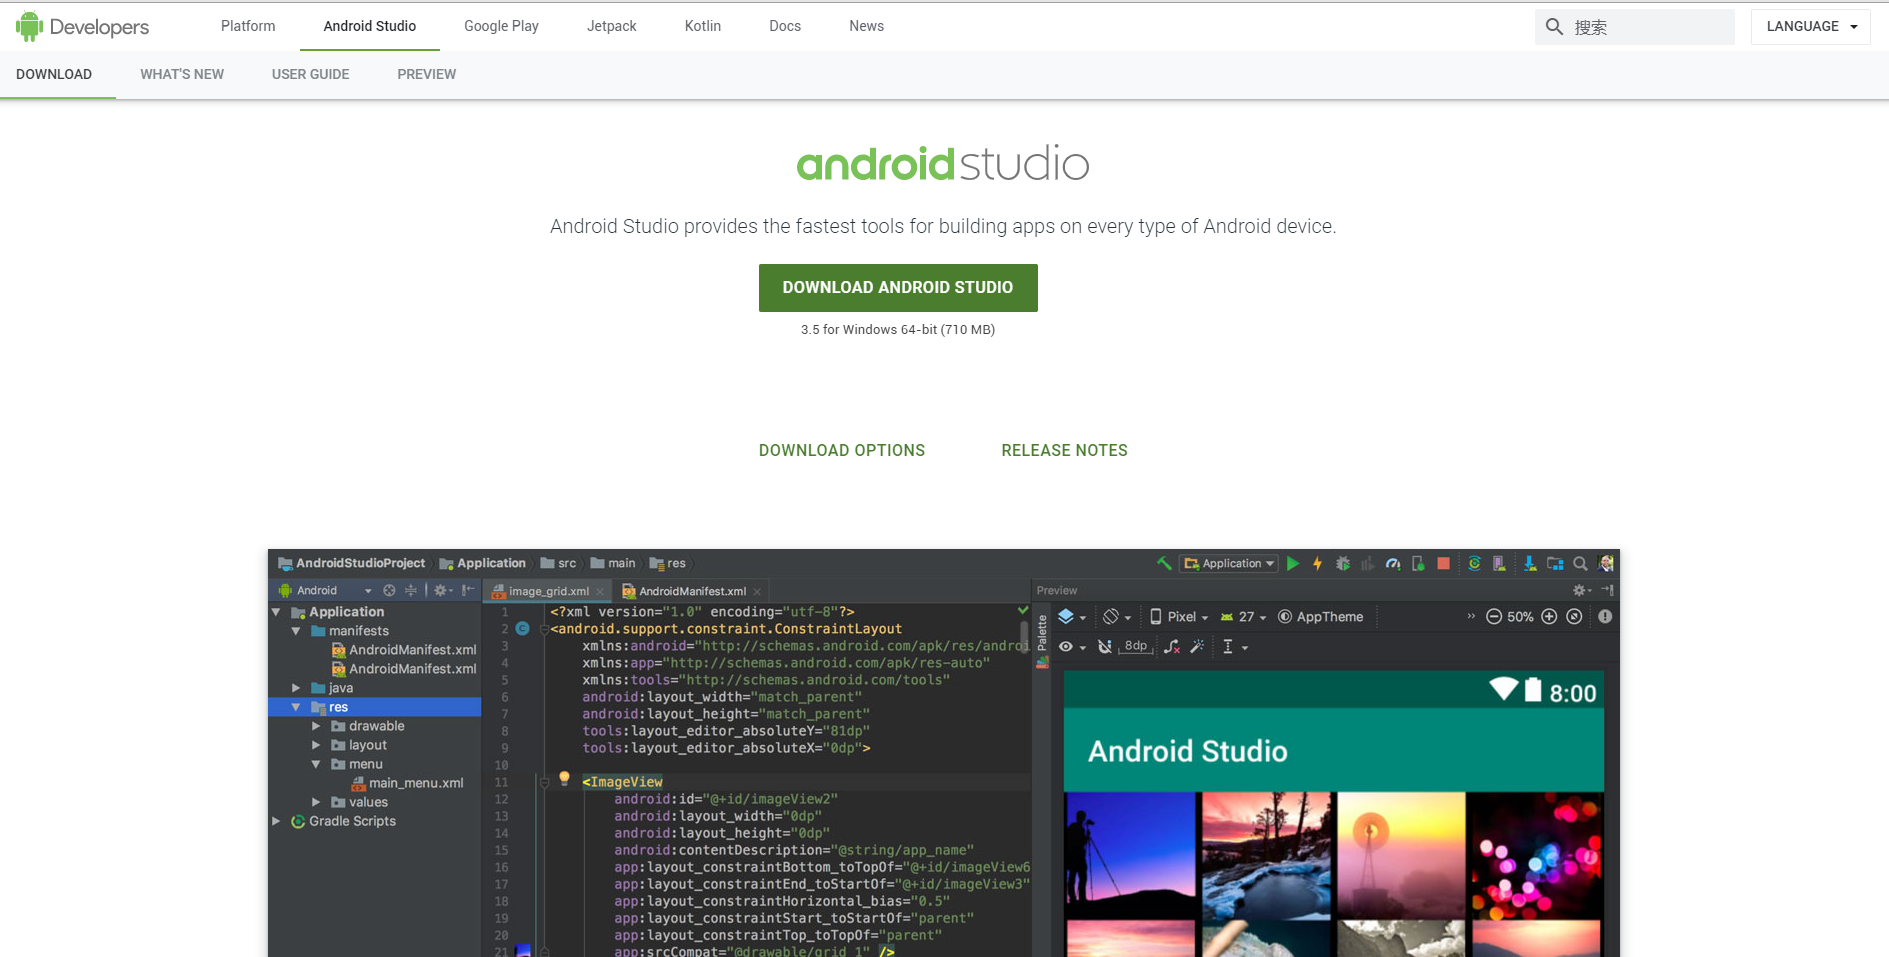Switch to WHAT'S NEW sub-tab
The image size is (1889, 957).
pyautogui.click(x=182, y=74)
